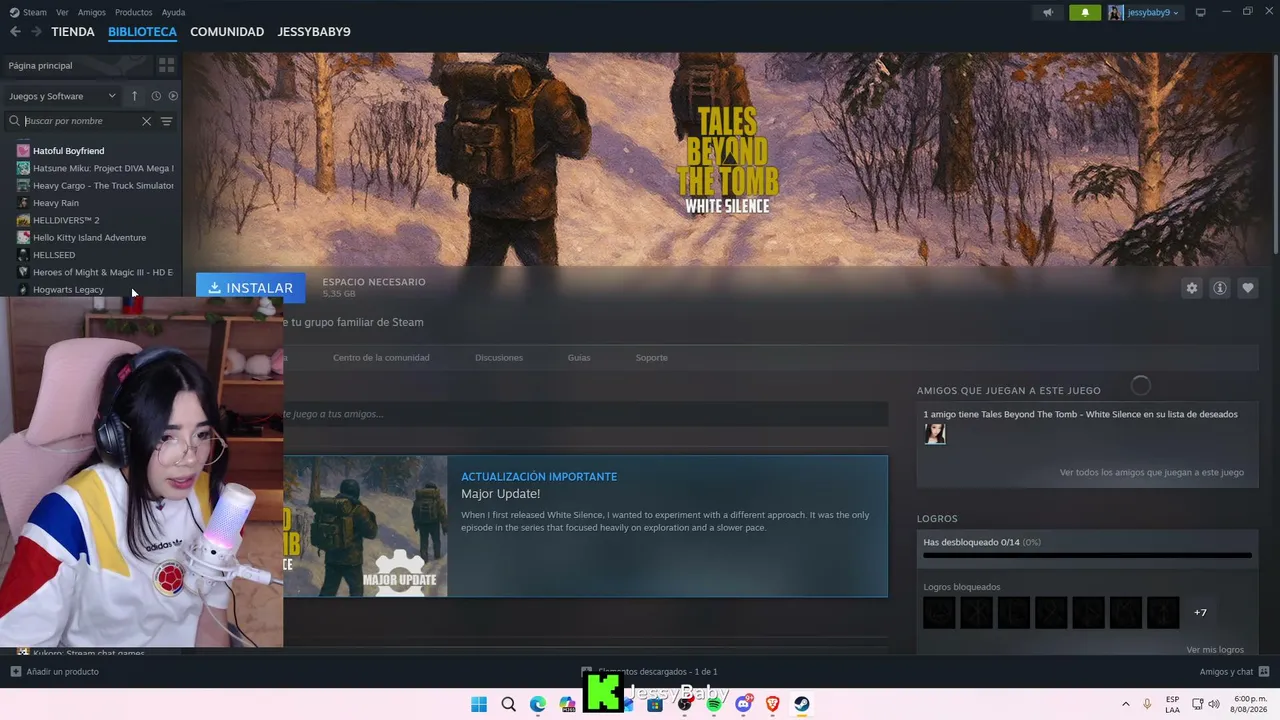Open Brave browser from taskbar
This screenshot has height=720, width=1280.
pos(772,704)
